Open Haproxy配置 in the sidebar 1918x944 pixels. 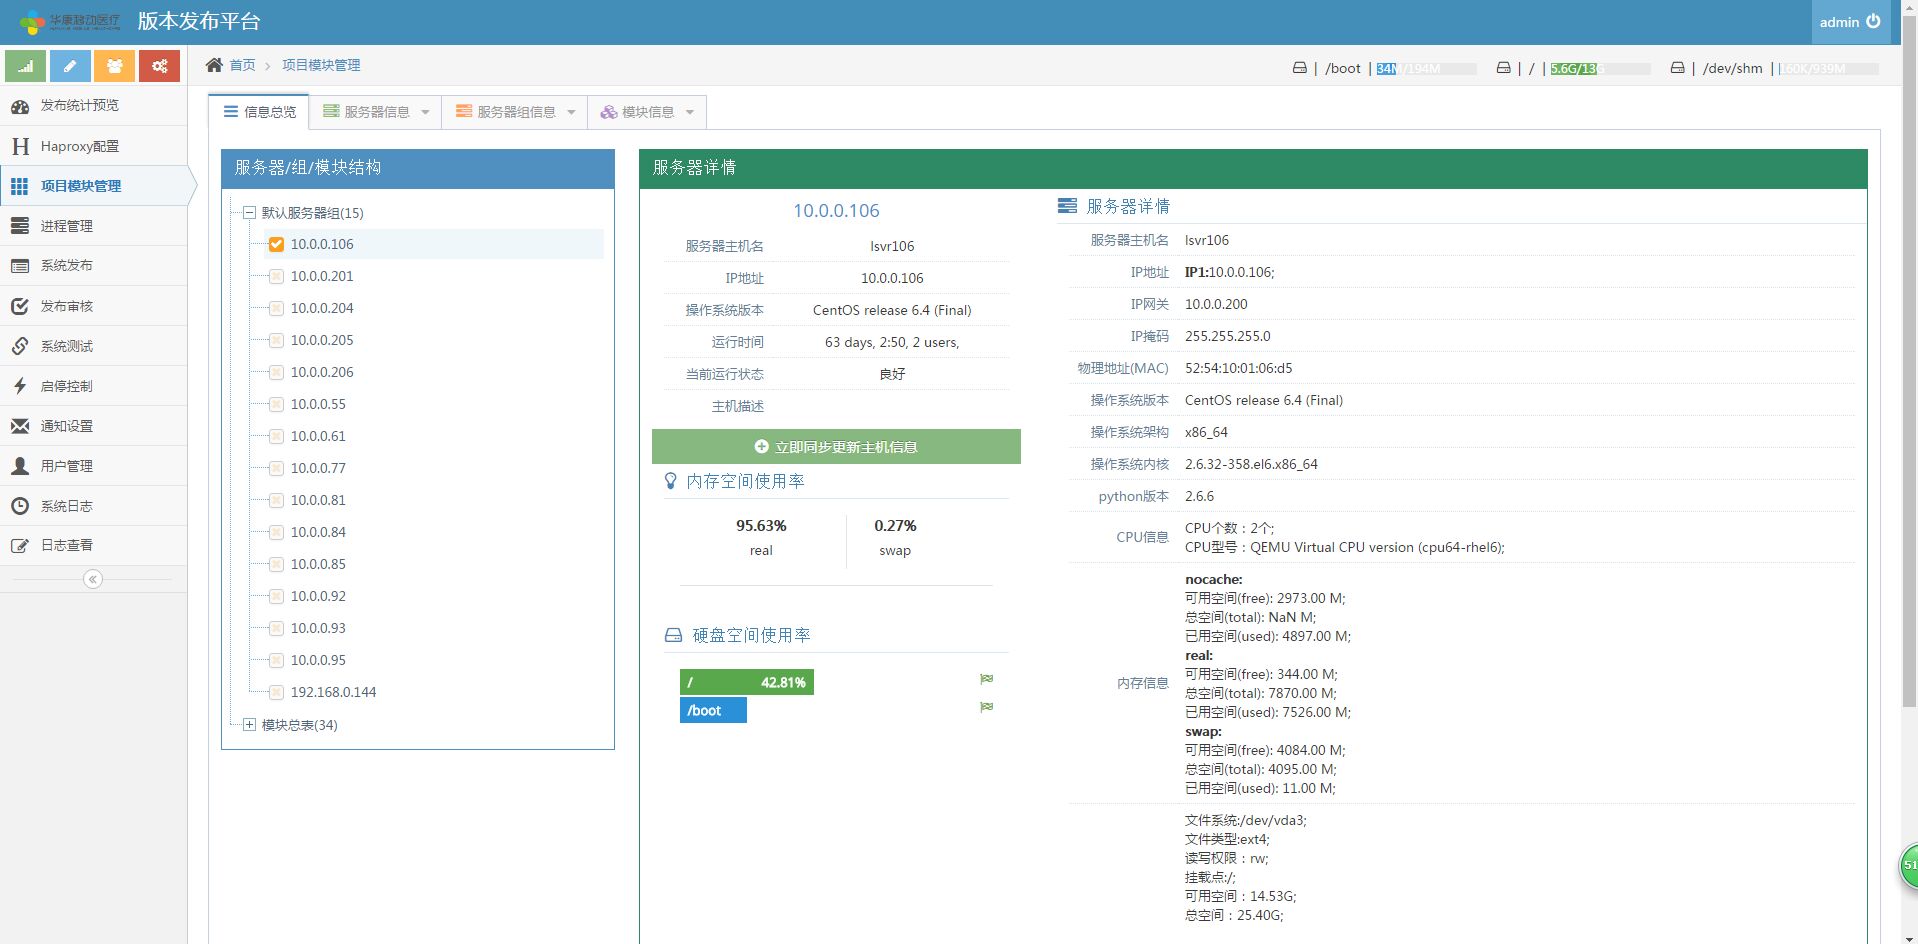93,146
